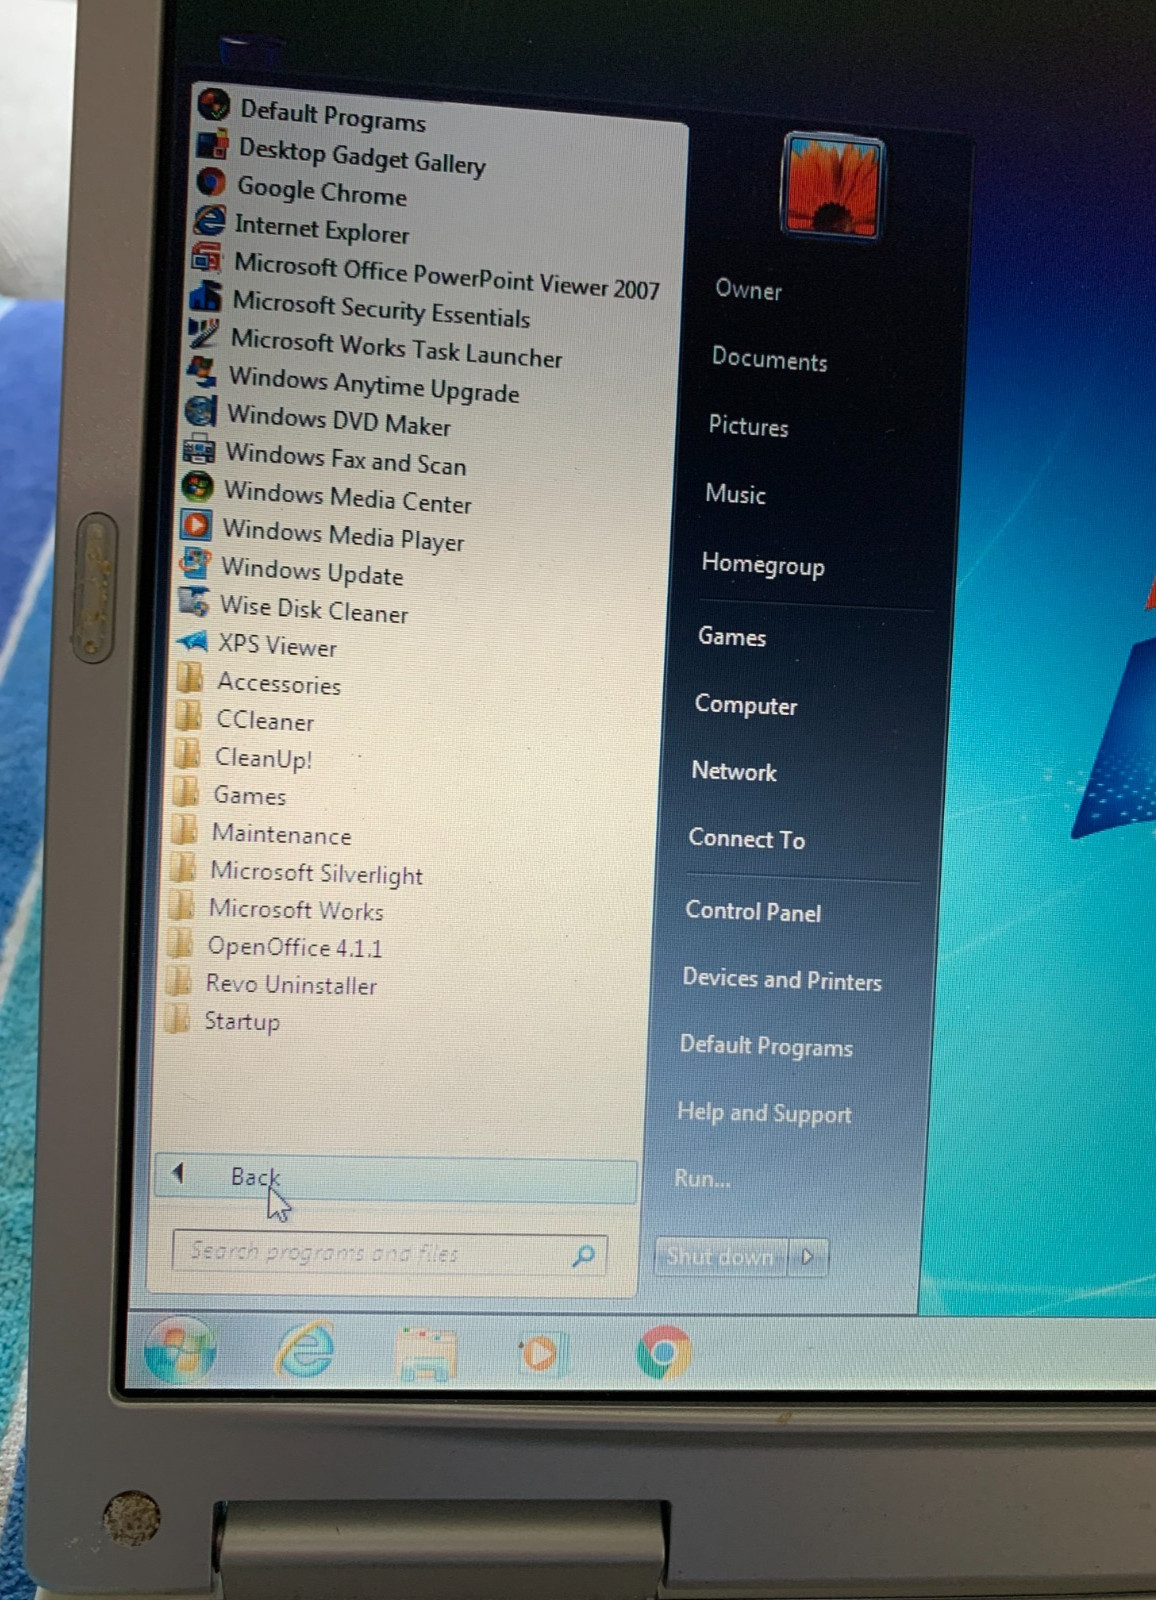1156x1600 pixels.
Task: Select Connect To
Action: [746, 839]
